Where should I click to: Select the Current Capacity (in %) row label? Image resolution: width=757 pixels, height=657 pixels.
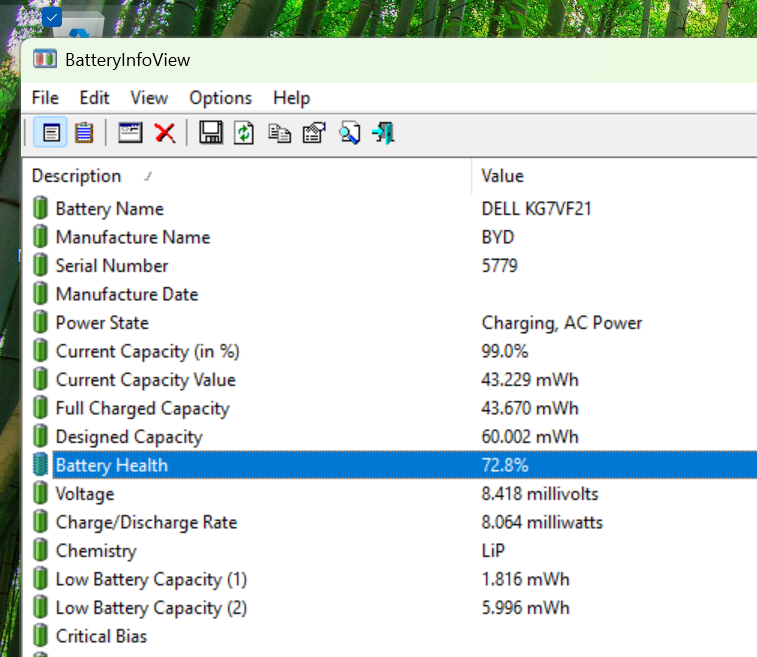[147, 351]
